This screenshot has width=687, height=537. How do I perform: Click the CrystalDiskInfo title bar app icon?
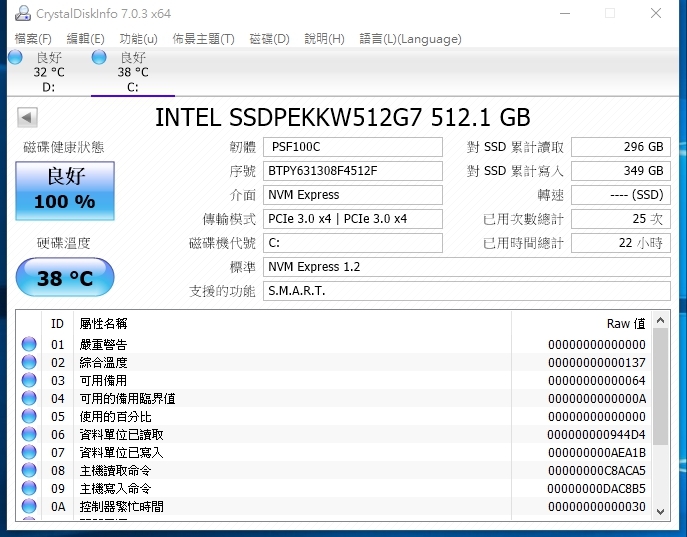coord(23,13)
